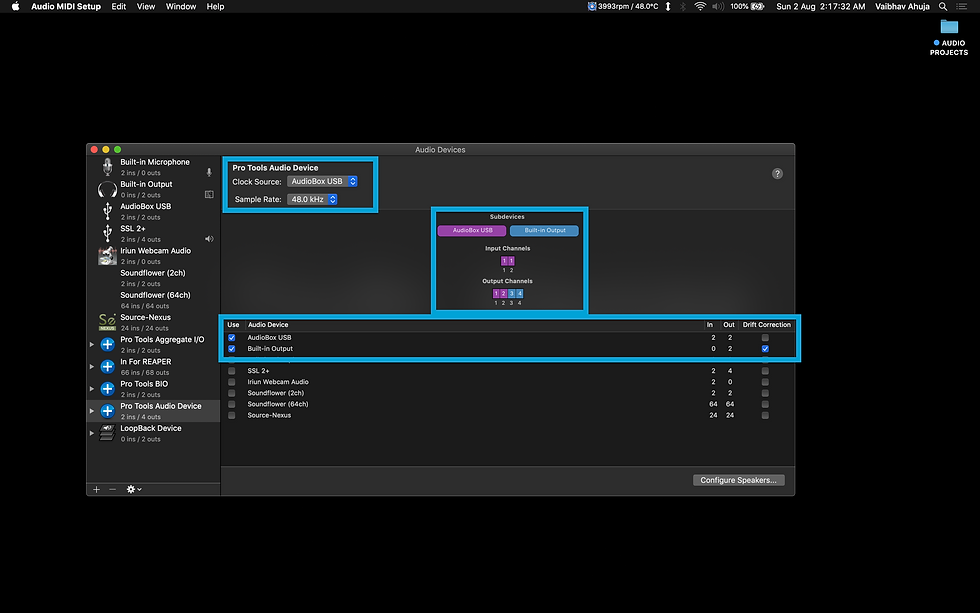Click Pro Tools Audio Device aggregate icon

[108, 411]
